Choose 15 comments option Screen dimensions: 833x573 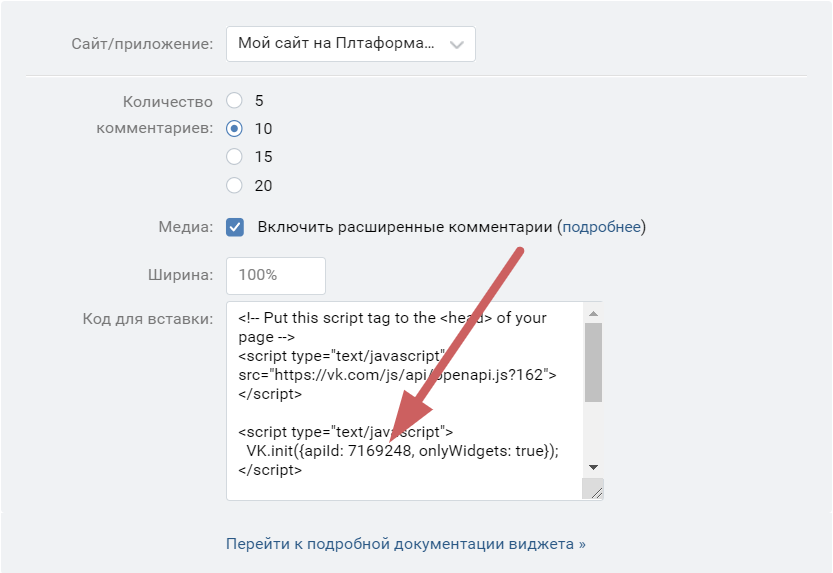coord(235,156)
